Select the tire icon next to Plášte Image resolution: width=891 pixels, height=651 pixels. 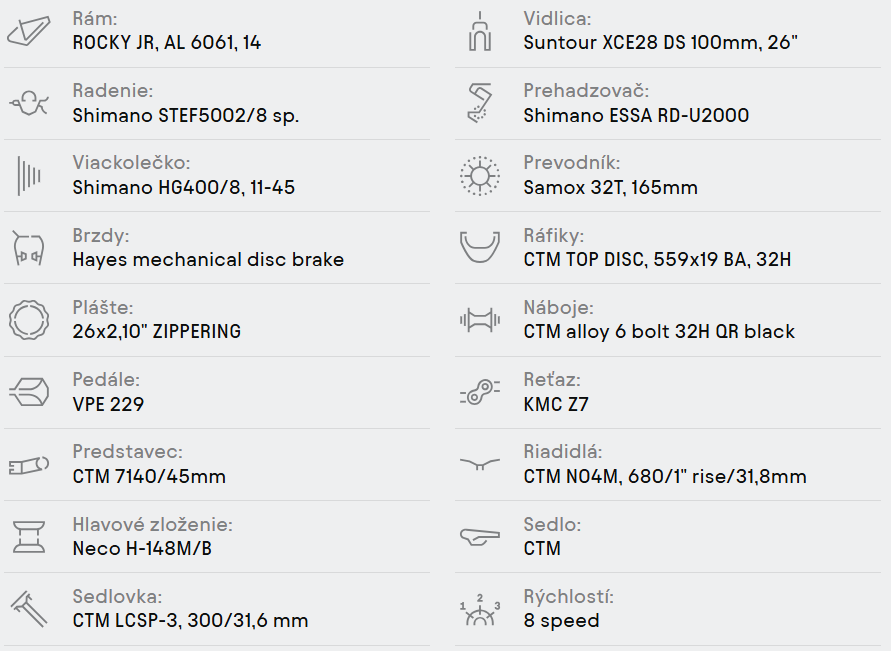pos(29,320)
